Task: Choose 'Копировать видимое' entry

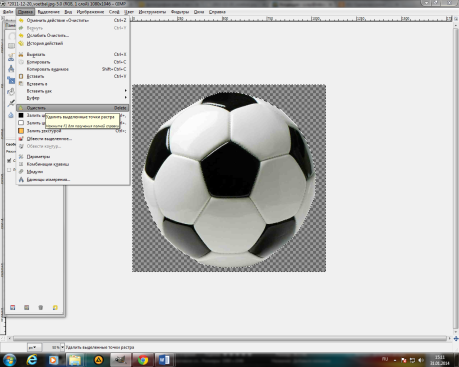Action: coord(73,69)
